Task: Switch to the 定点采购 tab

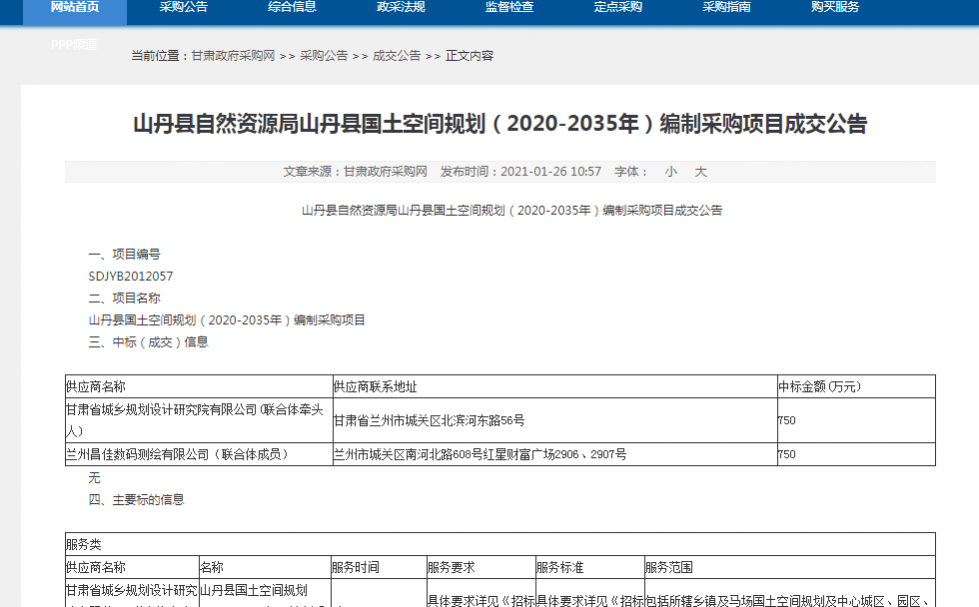Action: pos(618,7)
